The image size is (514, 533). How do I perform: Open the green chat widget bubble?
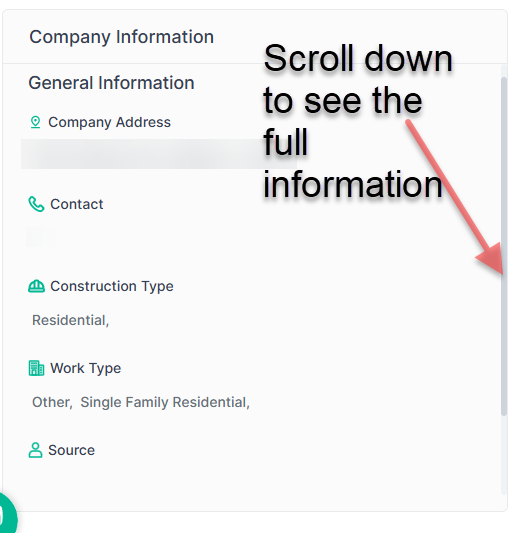point(7,513)
